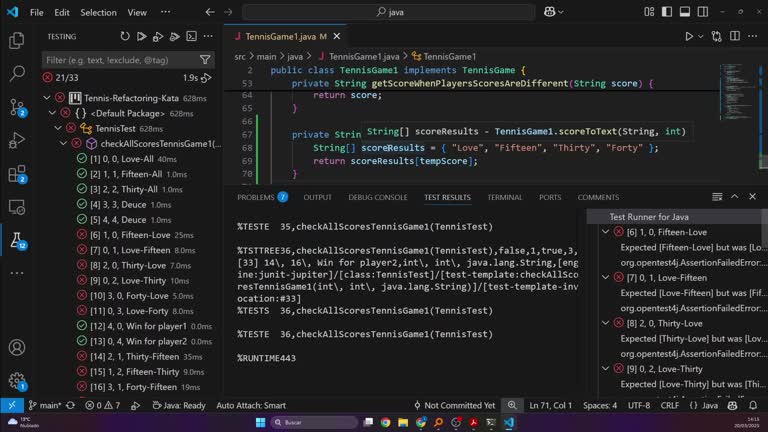
Task: Open Extensions view in activity bar
Action: pos(17,174)
